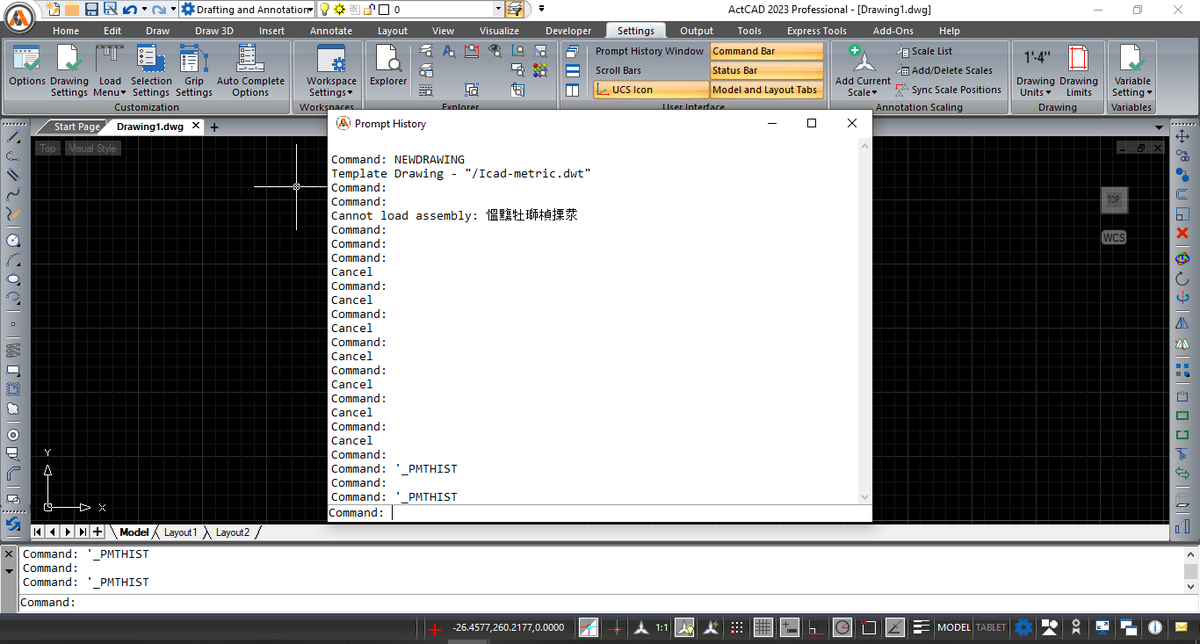
Task: Click the Open folder icon in quick access toolbar
Action: 72,9
